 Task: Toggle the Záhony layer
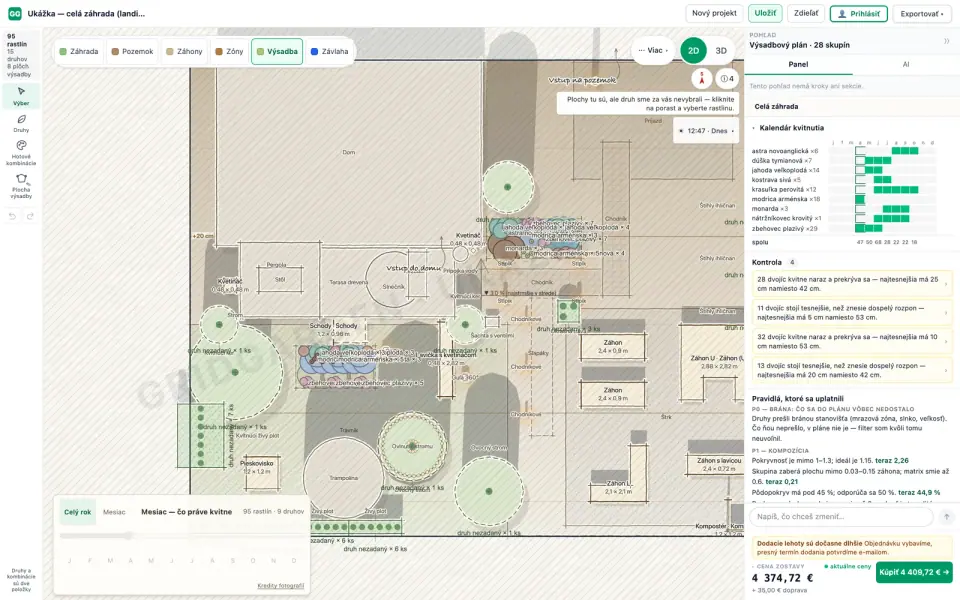184,51
